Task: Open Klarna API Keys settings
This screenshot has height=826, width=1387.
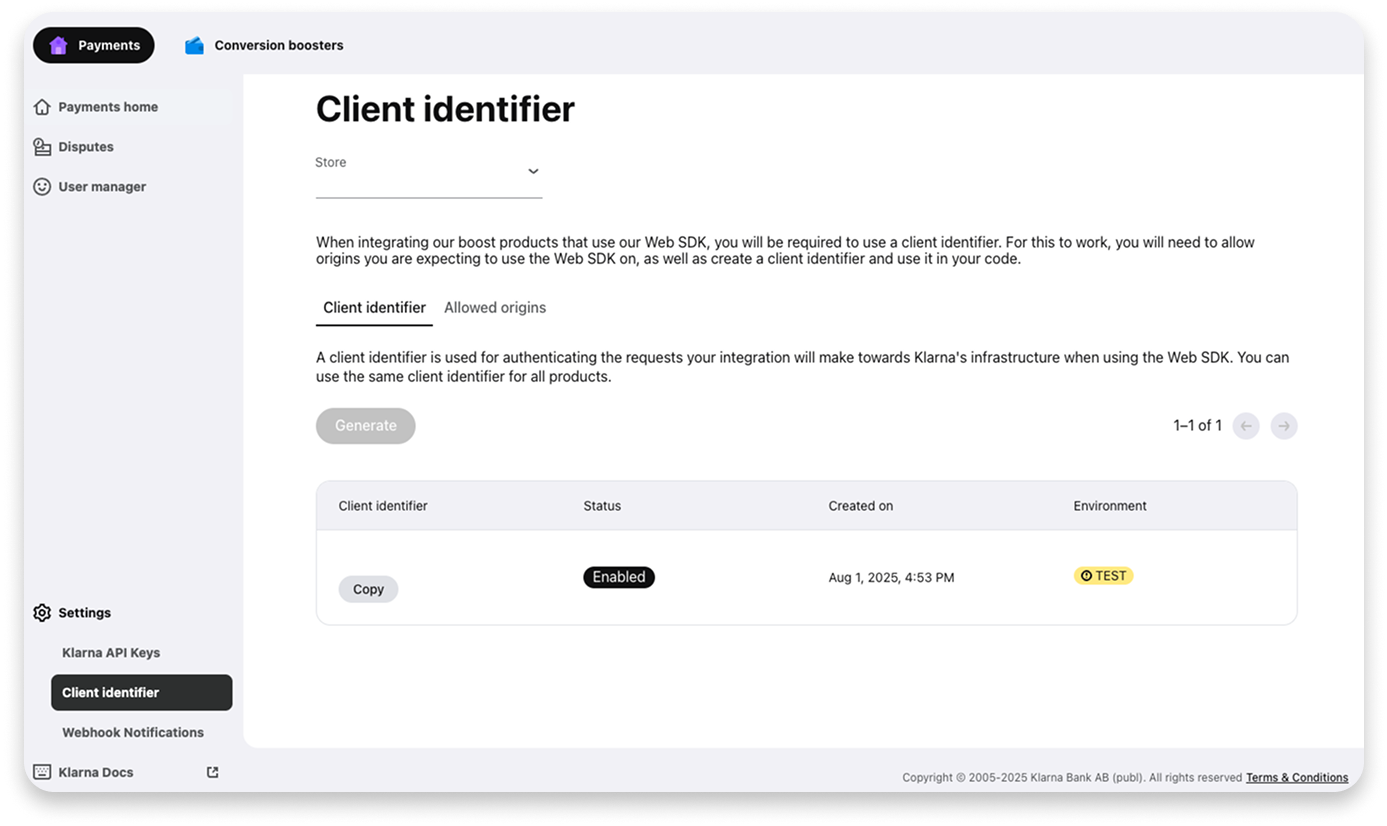Action: point(111,653)
